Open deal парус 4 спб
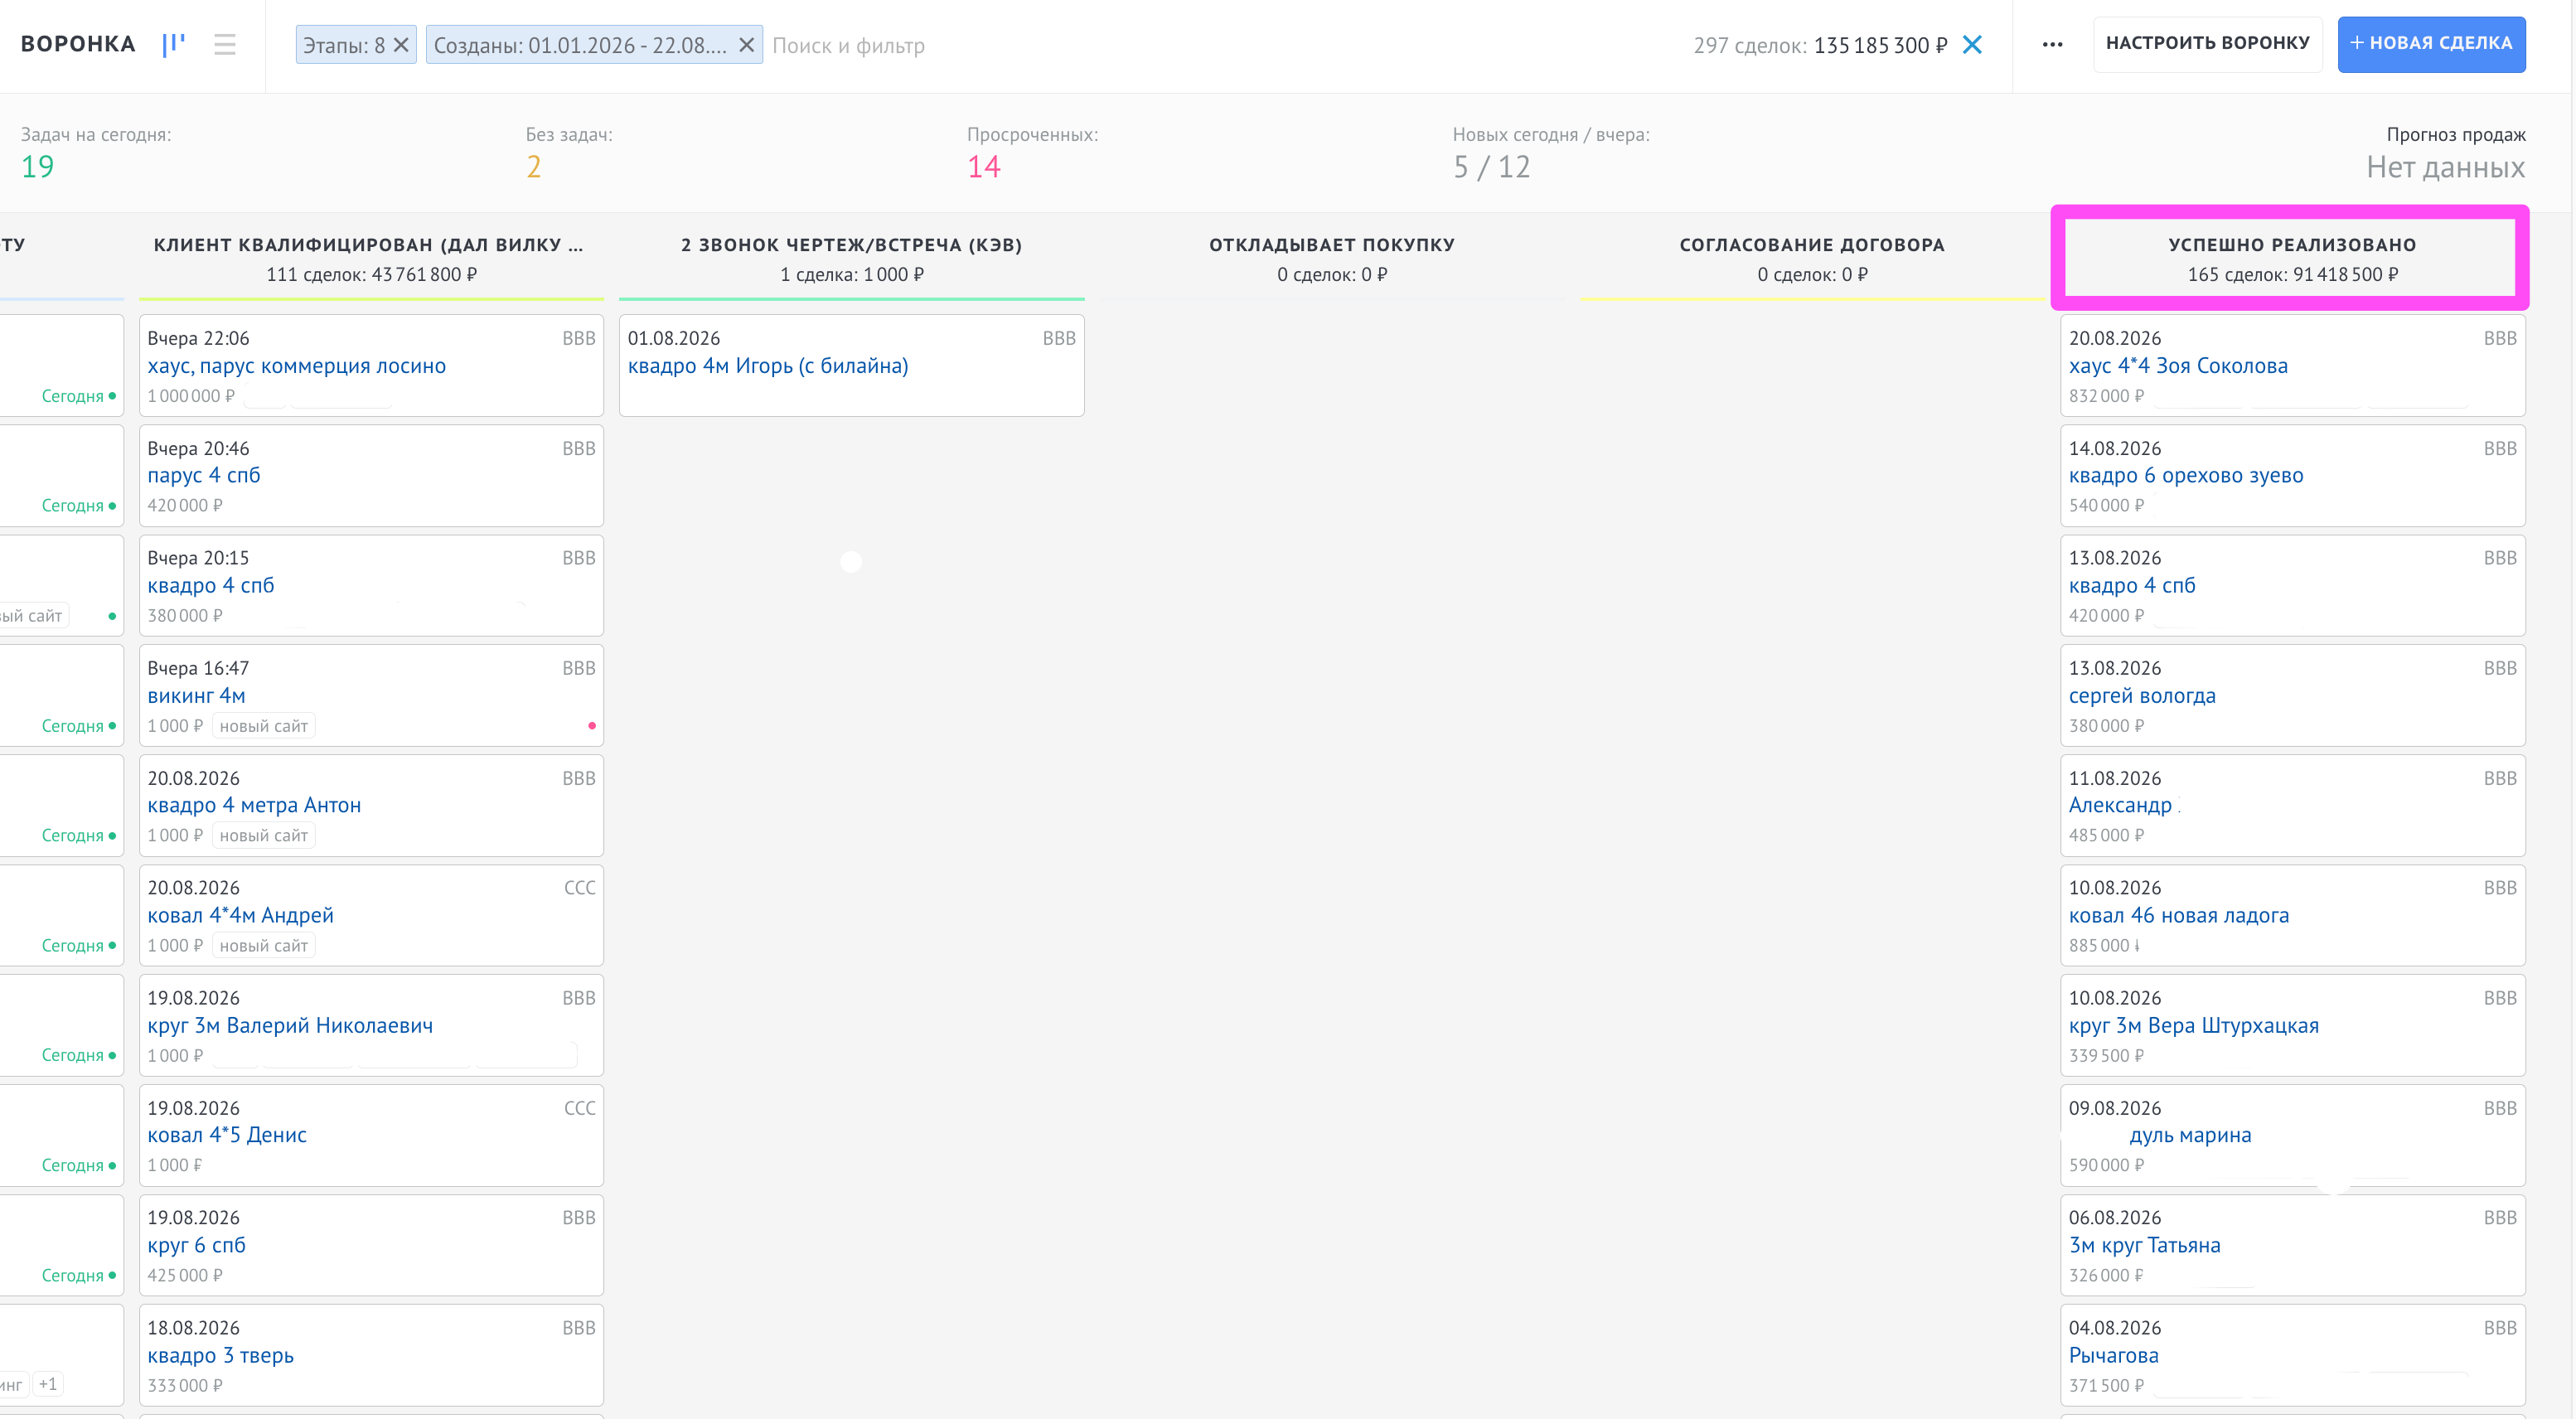 pyautogui.click(x=204, y=476)
